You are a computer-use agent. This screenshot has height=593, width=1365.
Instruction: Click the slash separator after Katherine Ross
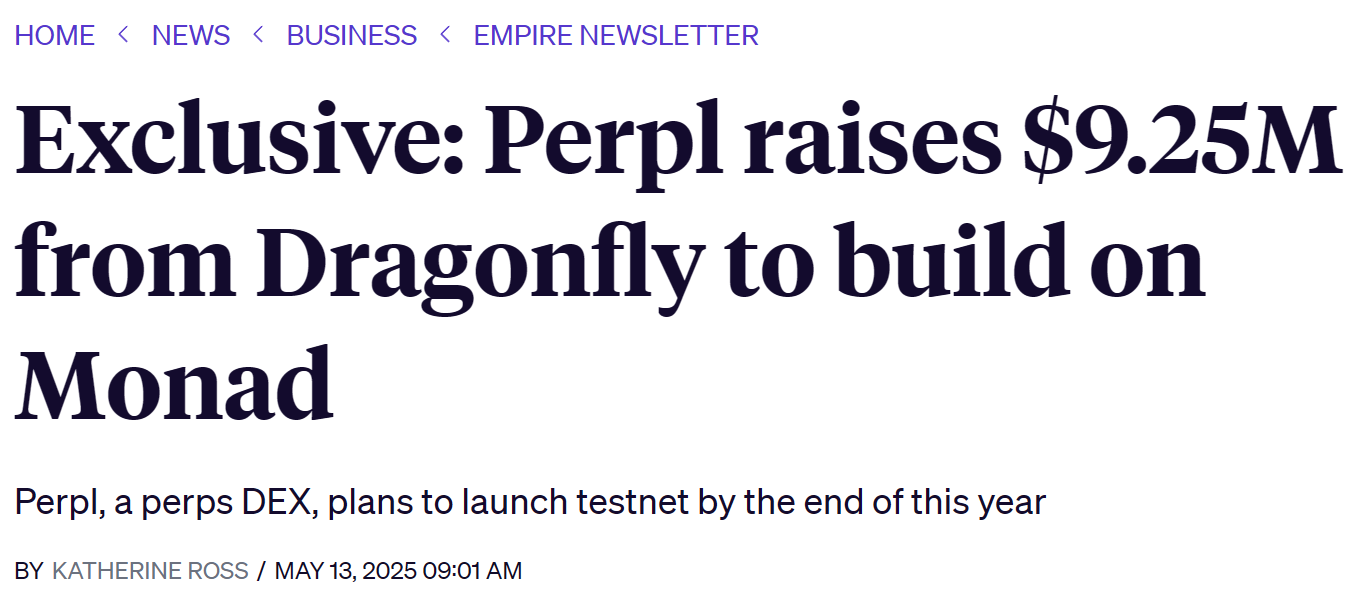tap(261, 571)
